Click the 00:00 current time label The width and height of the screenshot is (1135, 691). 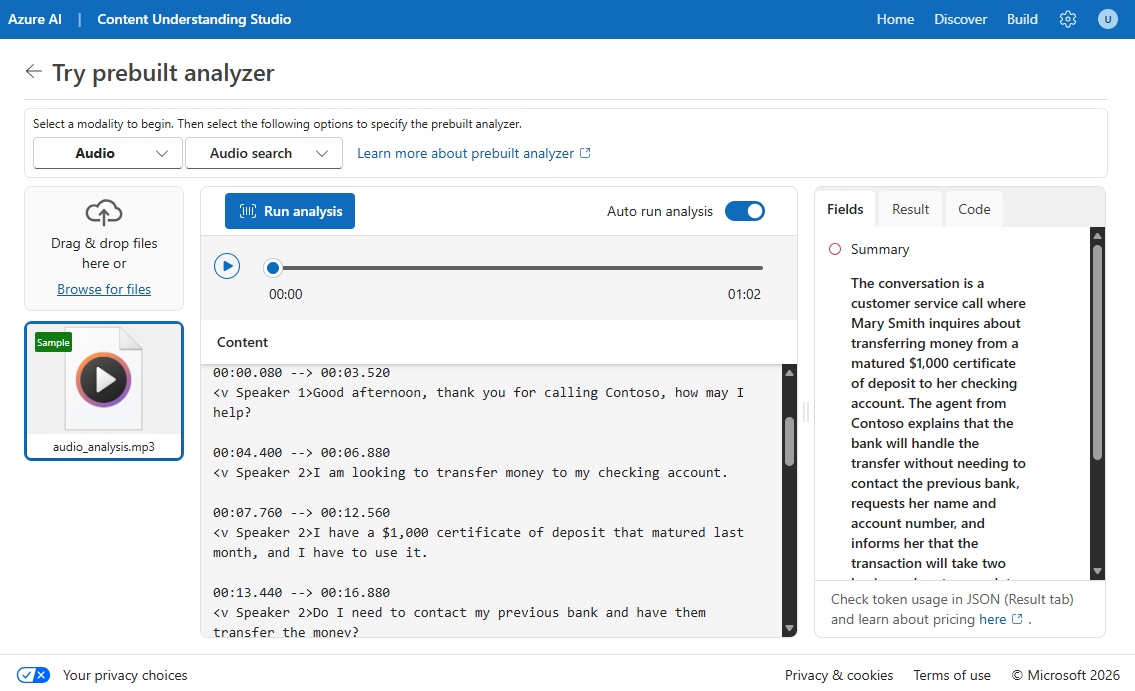pyautogui.click(x=286, y=294)
